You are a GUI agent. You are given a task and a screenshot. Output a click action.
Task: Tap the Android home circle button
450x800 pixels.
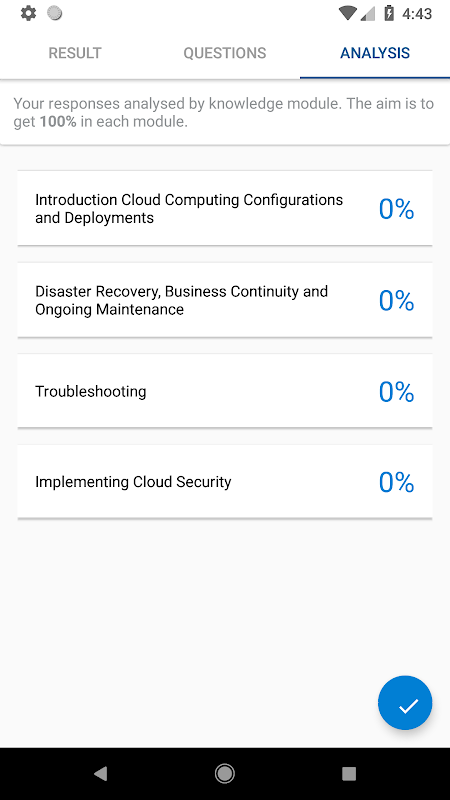coord(224,774)
